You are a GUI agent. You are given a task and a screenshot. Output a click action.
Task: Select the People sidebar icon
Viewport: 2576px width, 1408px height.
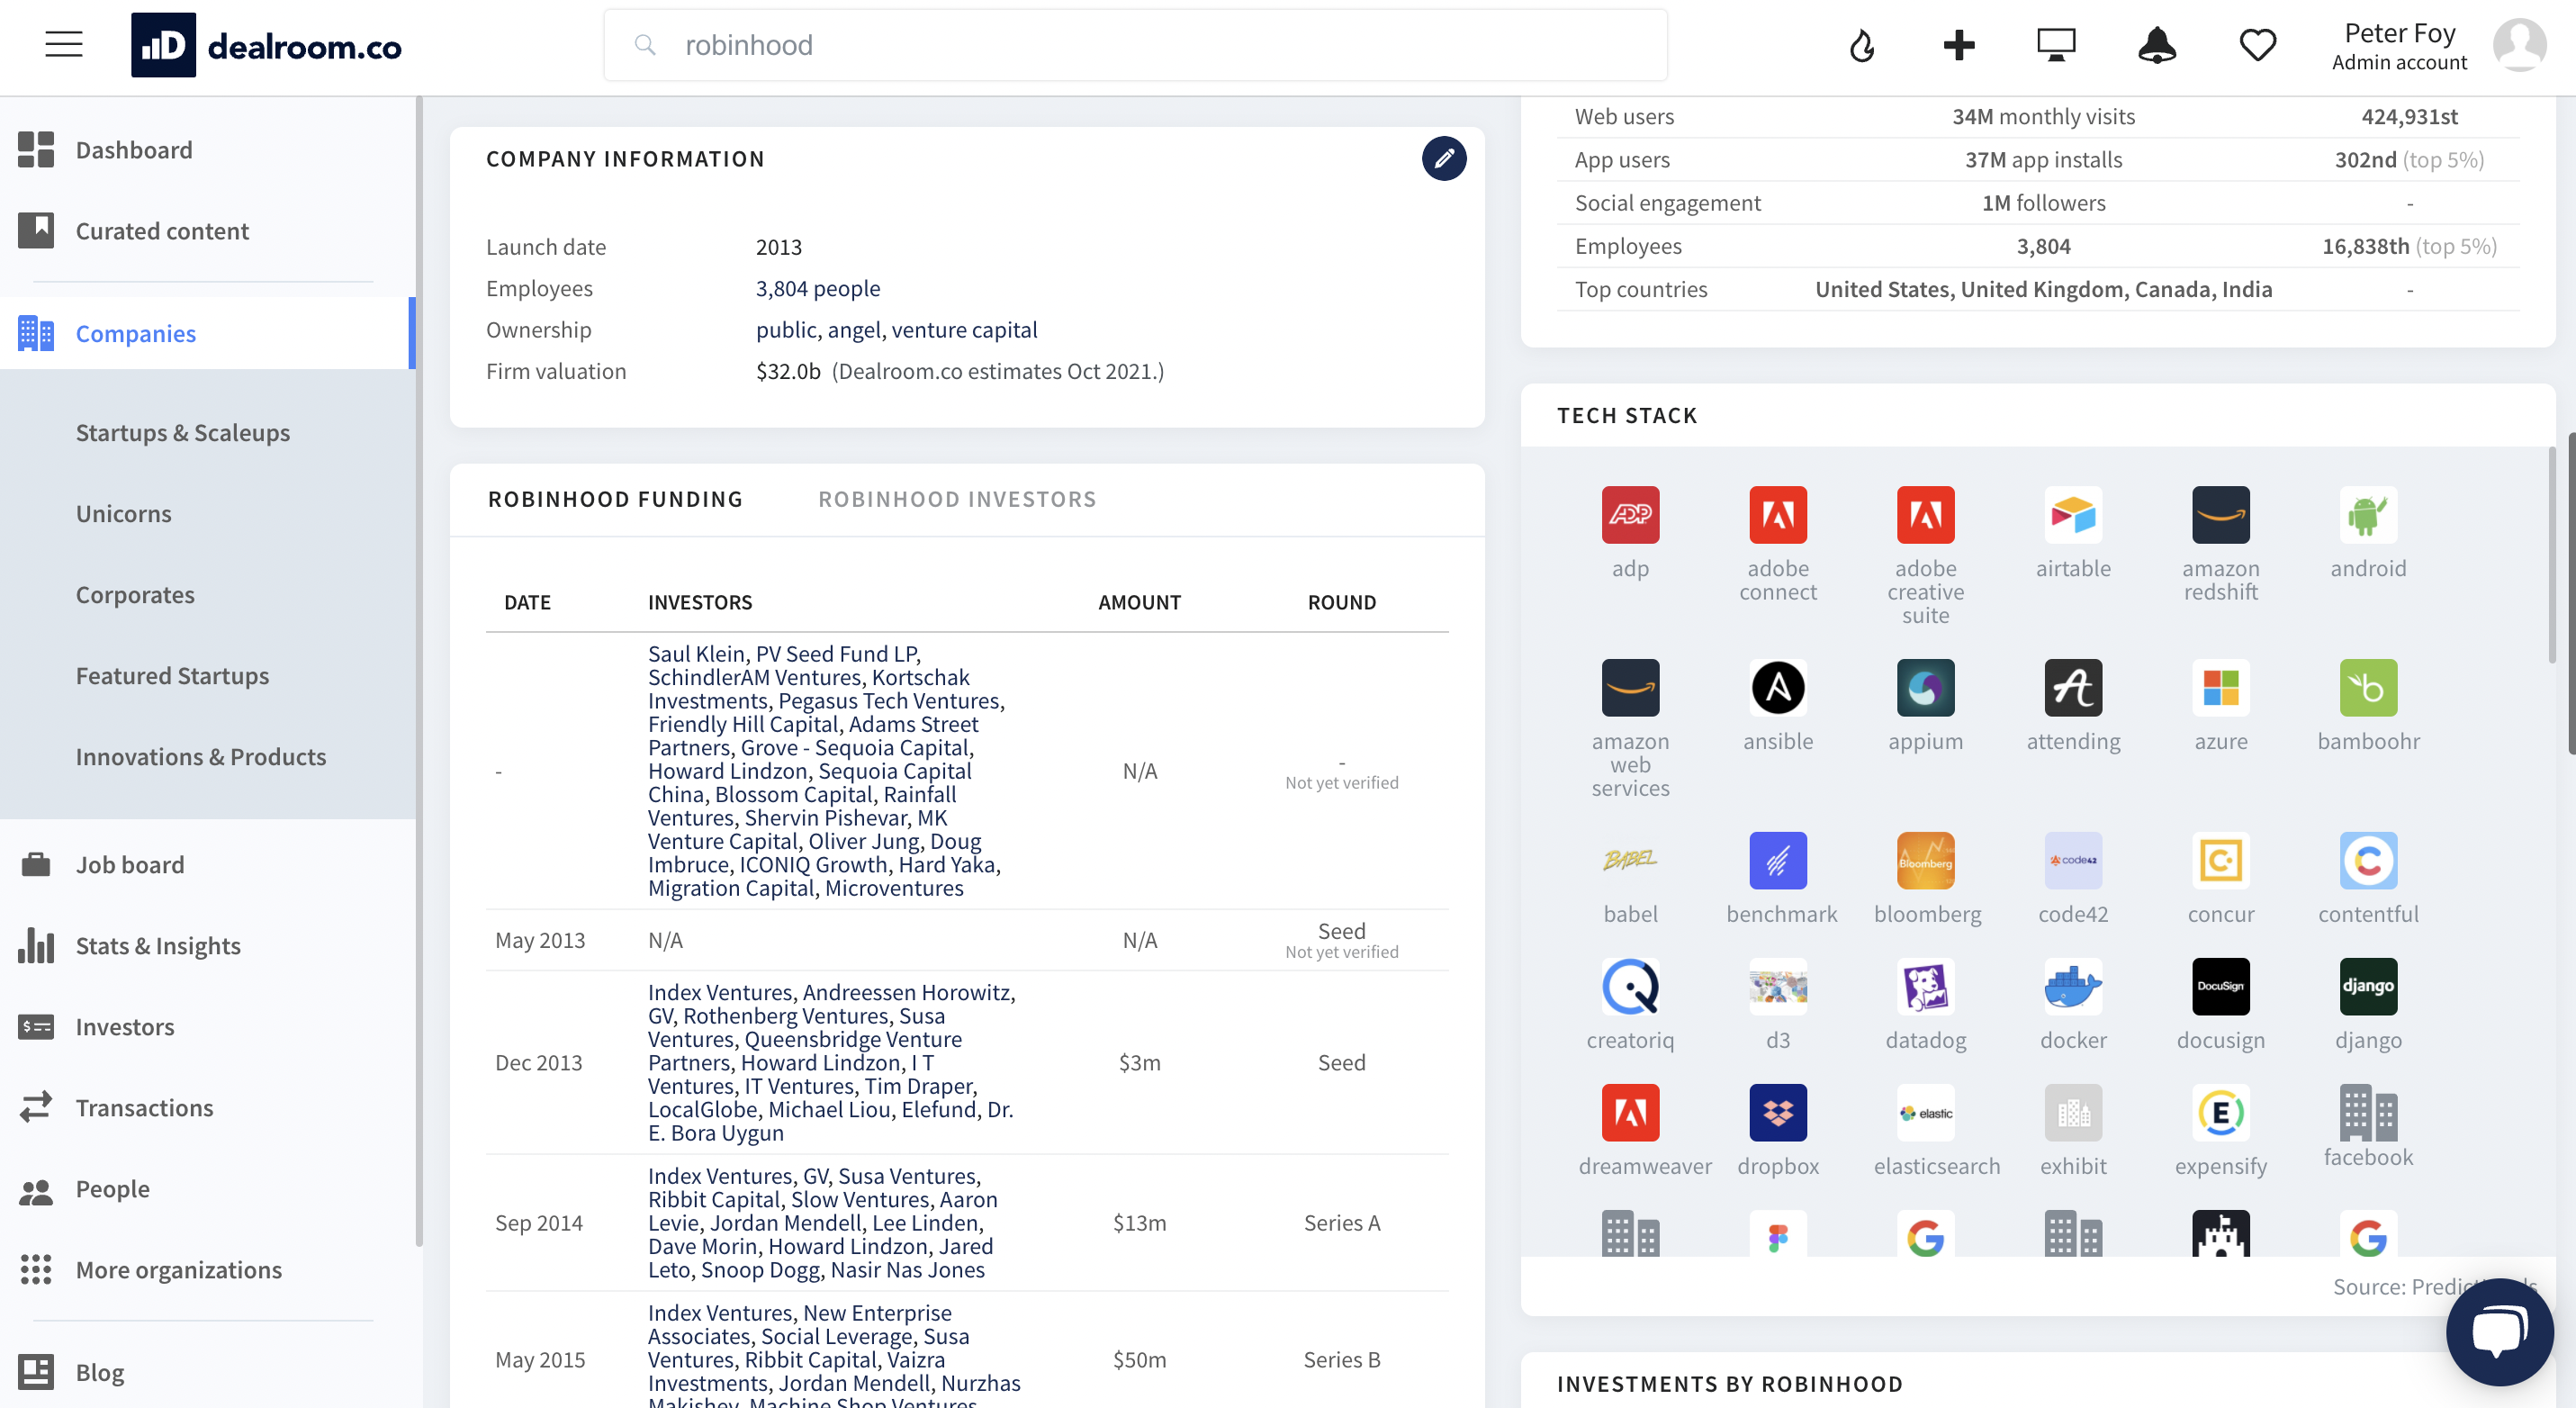pyautogui.click(x=37, y=1188)
